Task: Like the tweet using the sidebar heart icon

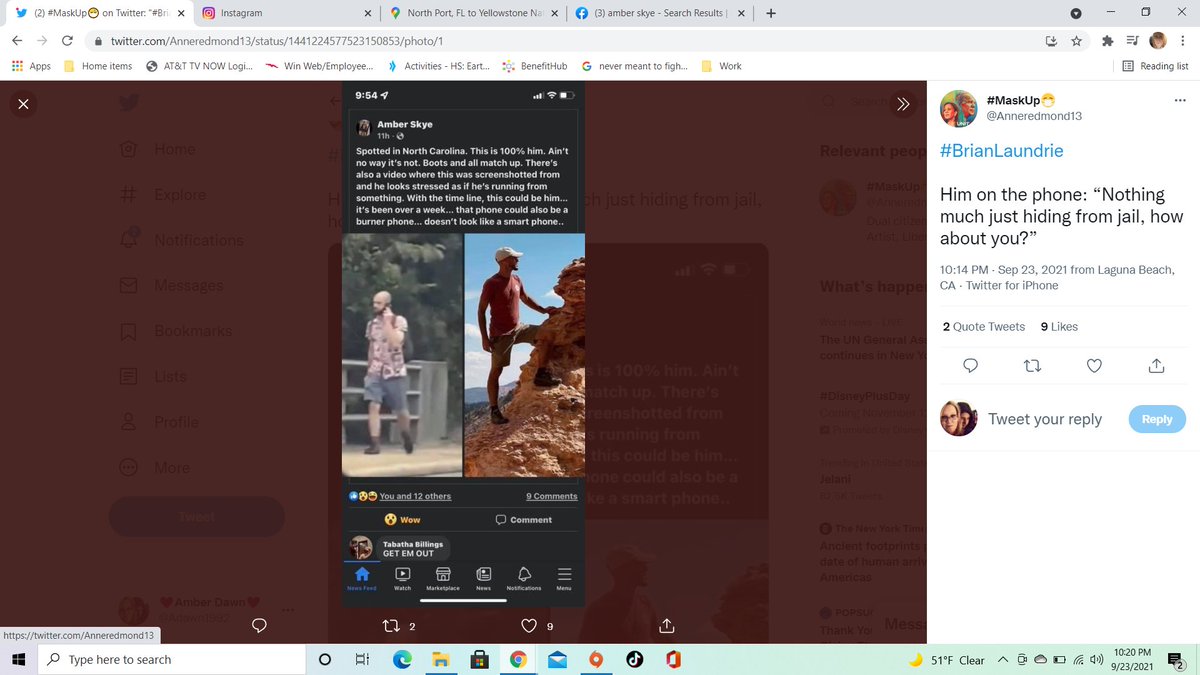Action: point(1094,366)
